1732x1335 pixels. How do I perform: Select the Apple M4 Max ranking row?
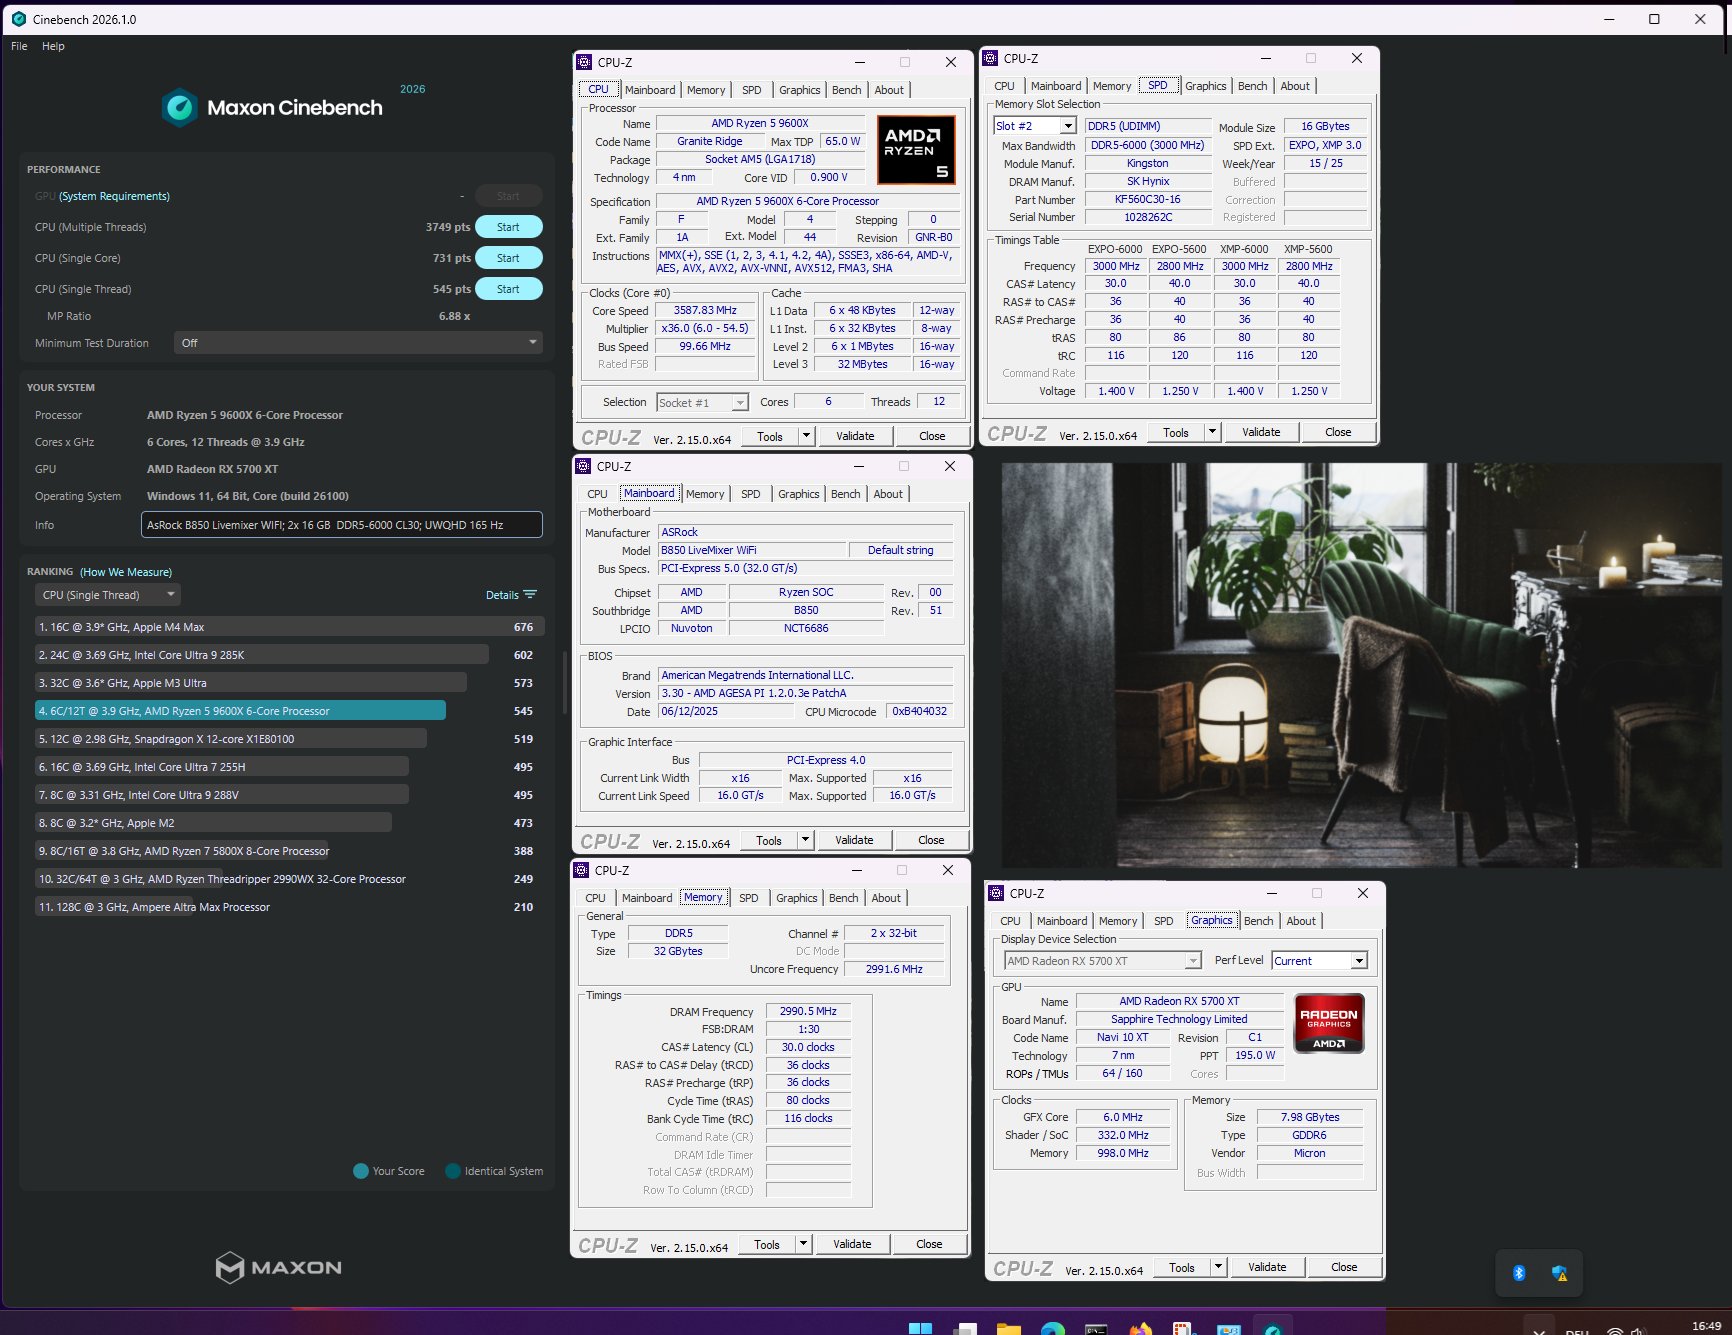point(288,627)
